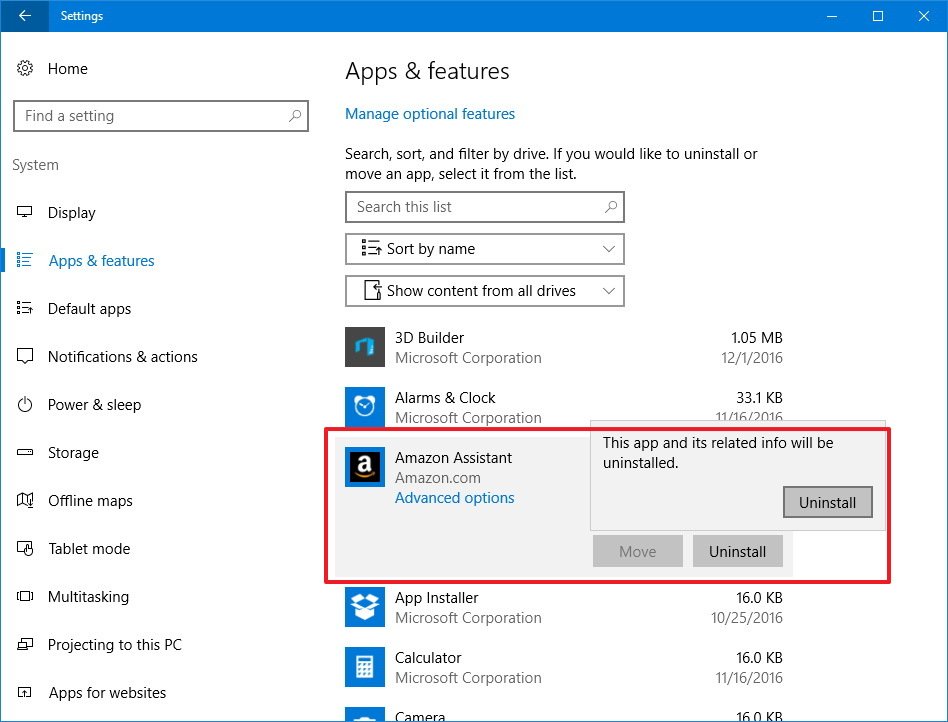Switch to Display settings
Viewport: 948px width, 722px height.
72,212
